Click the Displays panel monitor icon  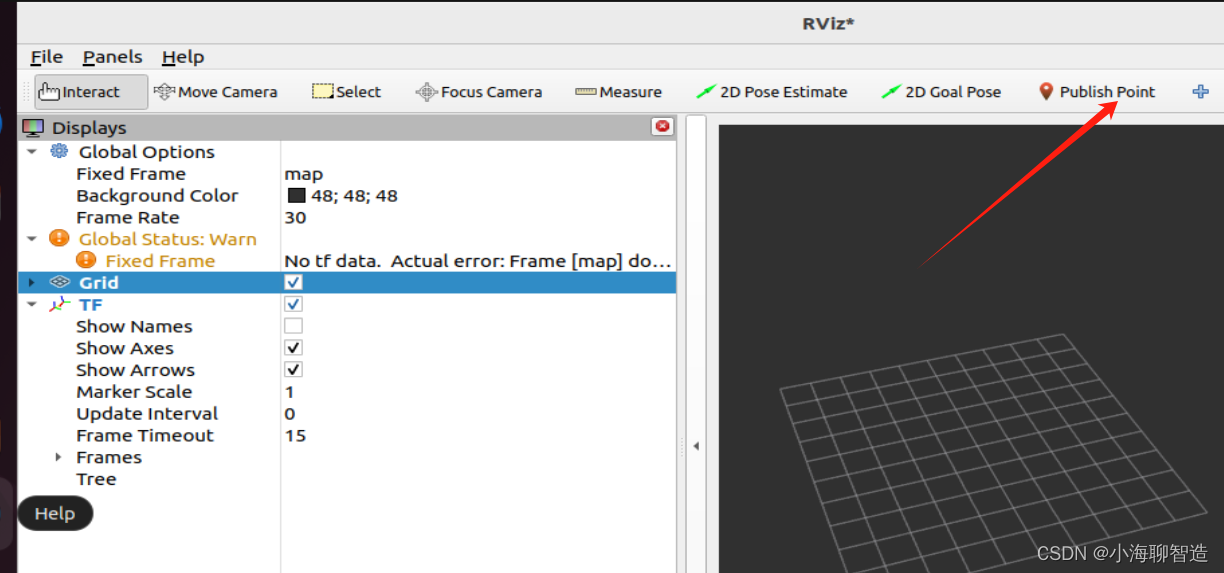tap(33, 128)
